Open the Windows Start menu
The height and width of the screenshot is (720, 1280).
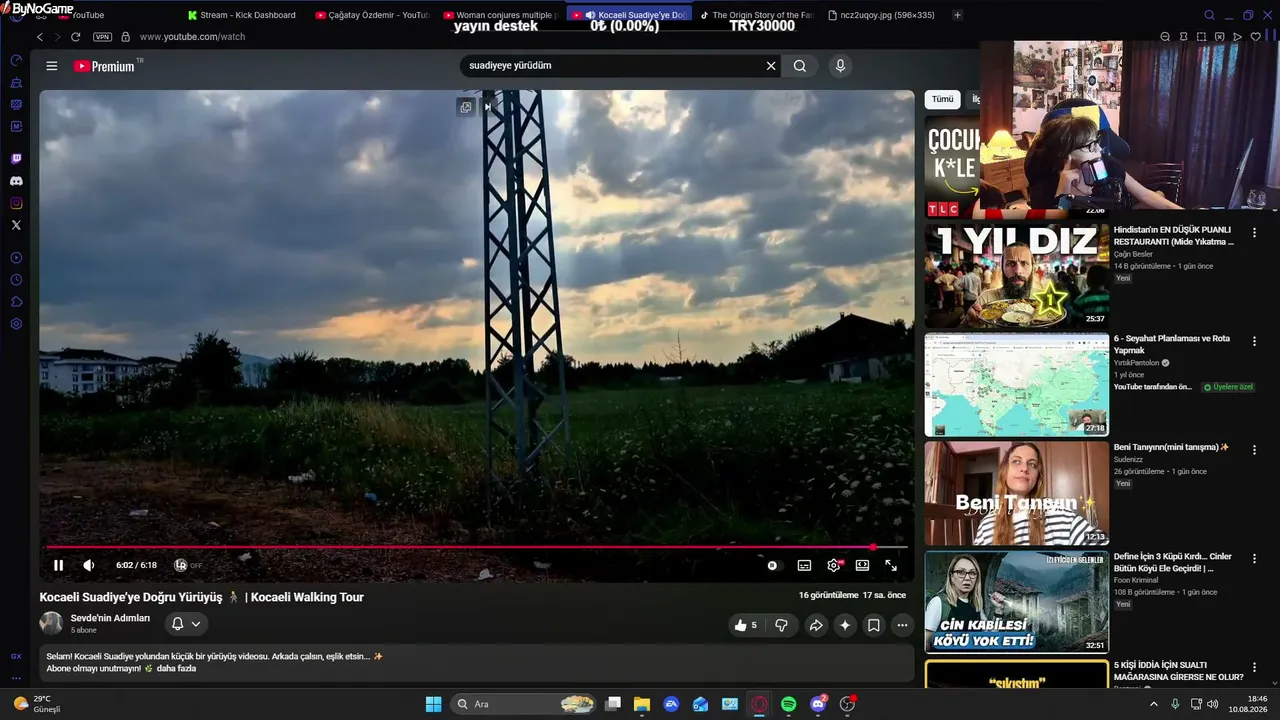point(433,704)
